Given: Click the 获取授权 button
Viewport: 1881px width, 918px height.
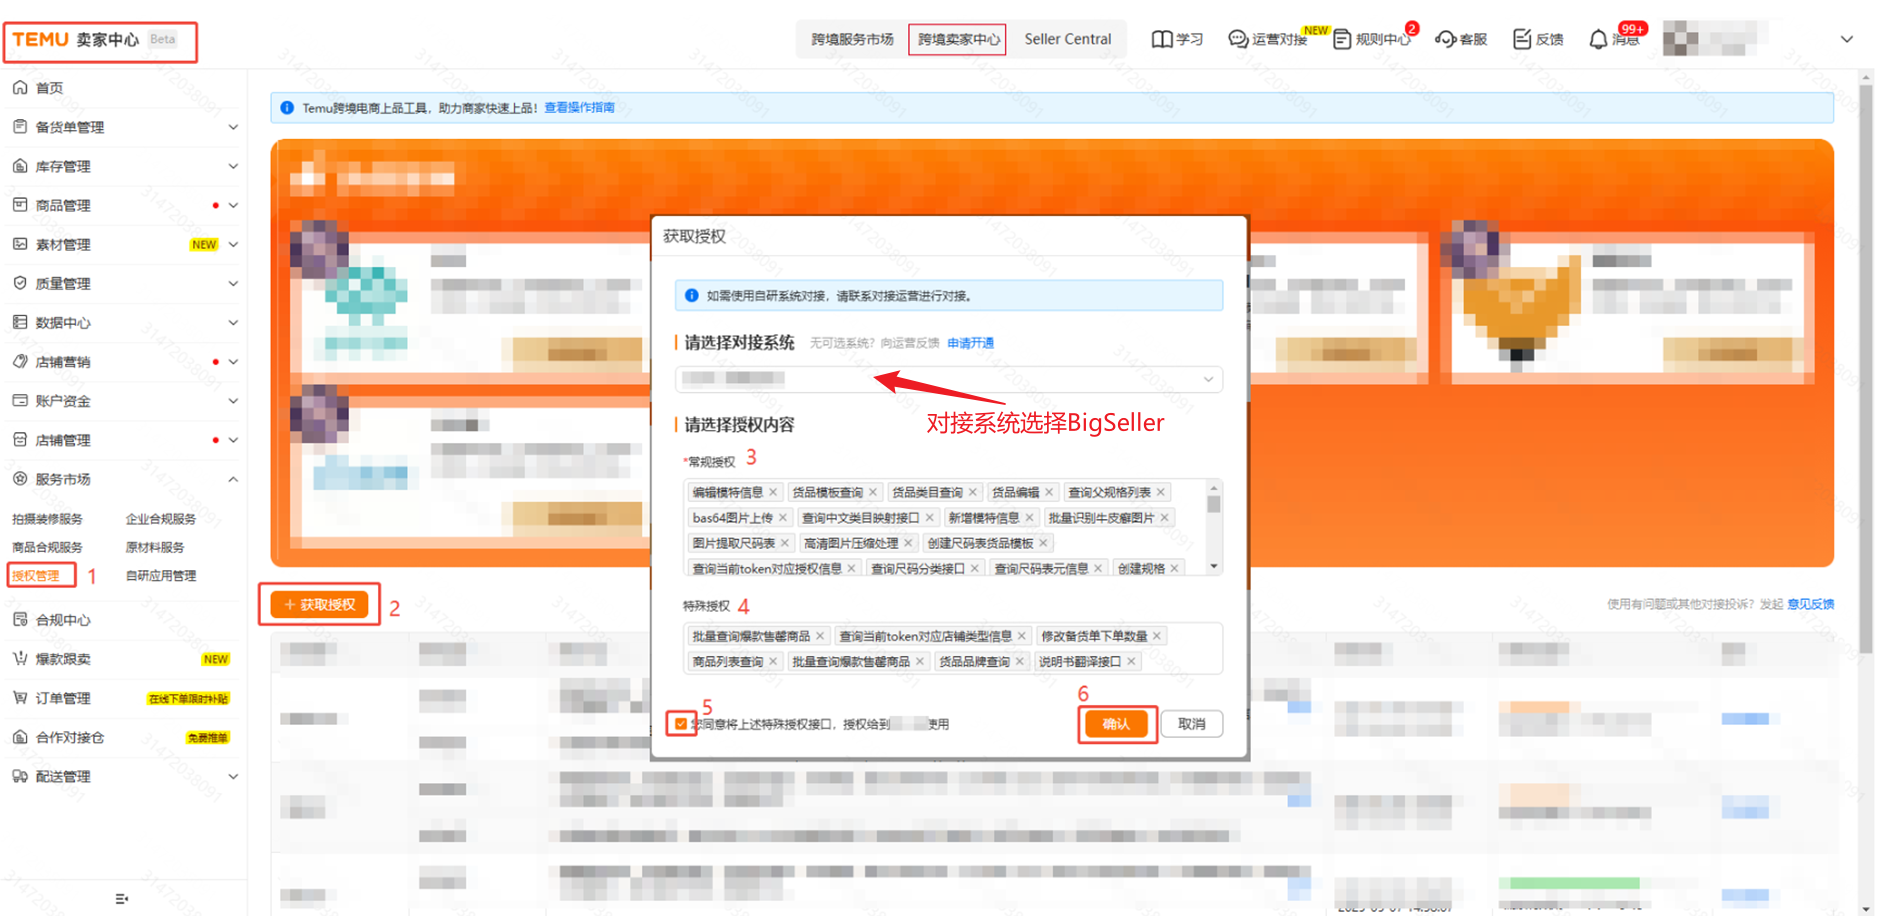Looking at the screenshot, I should coord(319,604).
